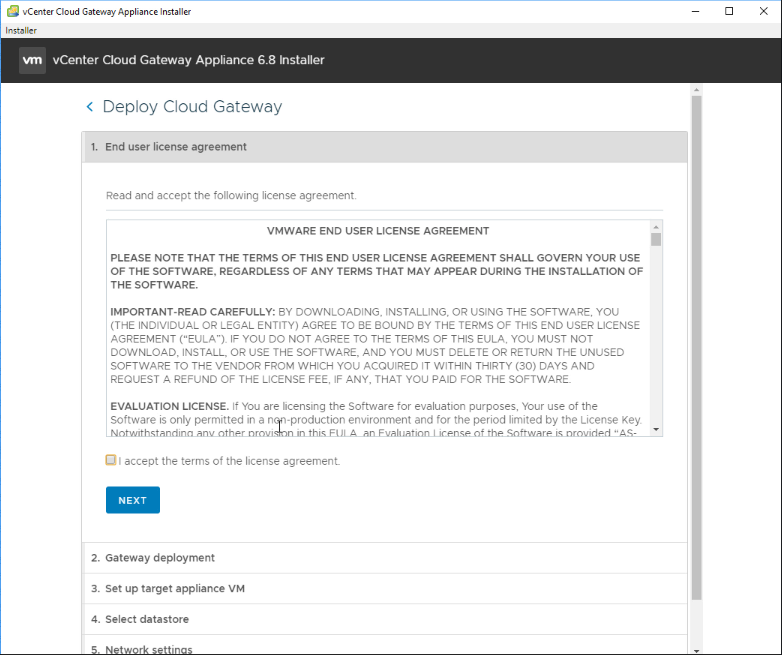The width and height of the screenshot is (782, 655).
Task: Click the VMware vm logo
Action: (x=32, y=60)
